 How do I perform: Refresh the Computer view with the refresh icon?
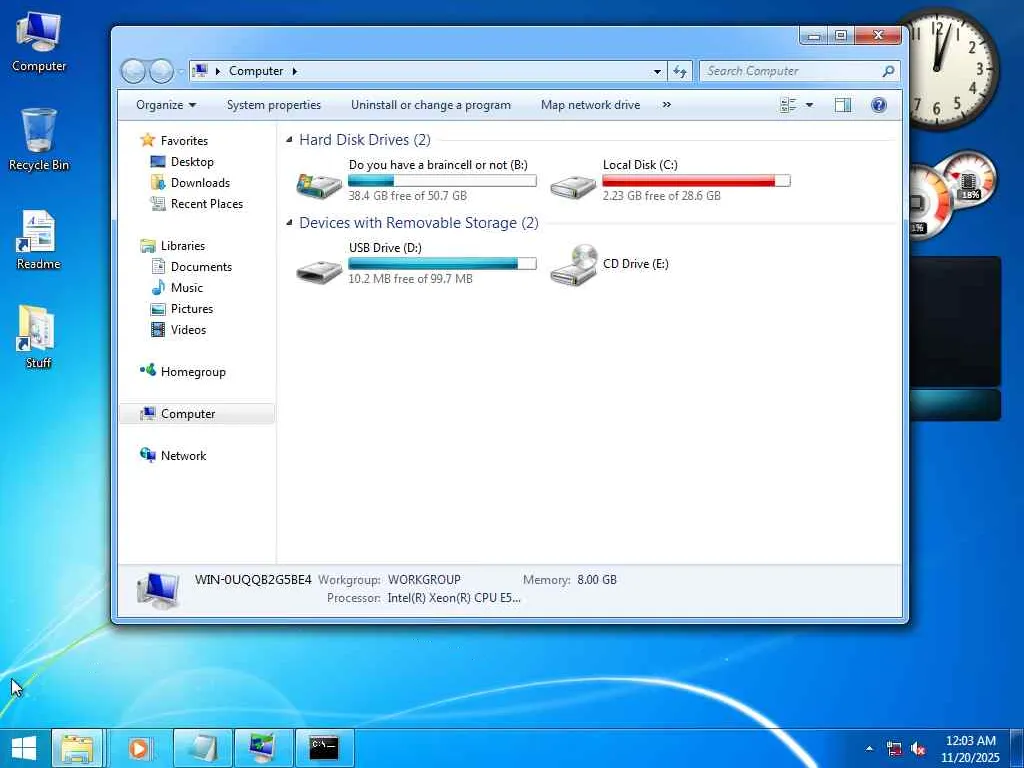[x=680, y=71]
